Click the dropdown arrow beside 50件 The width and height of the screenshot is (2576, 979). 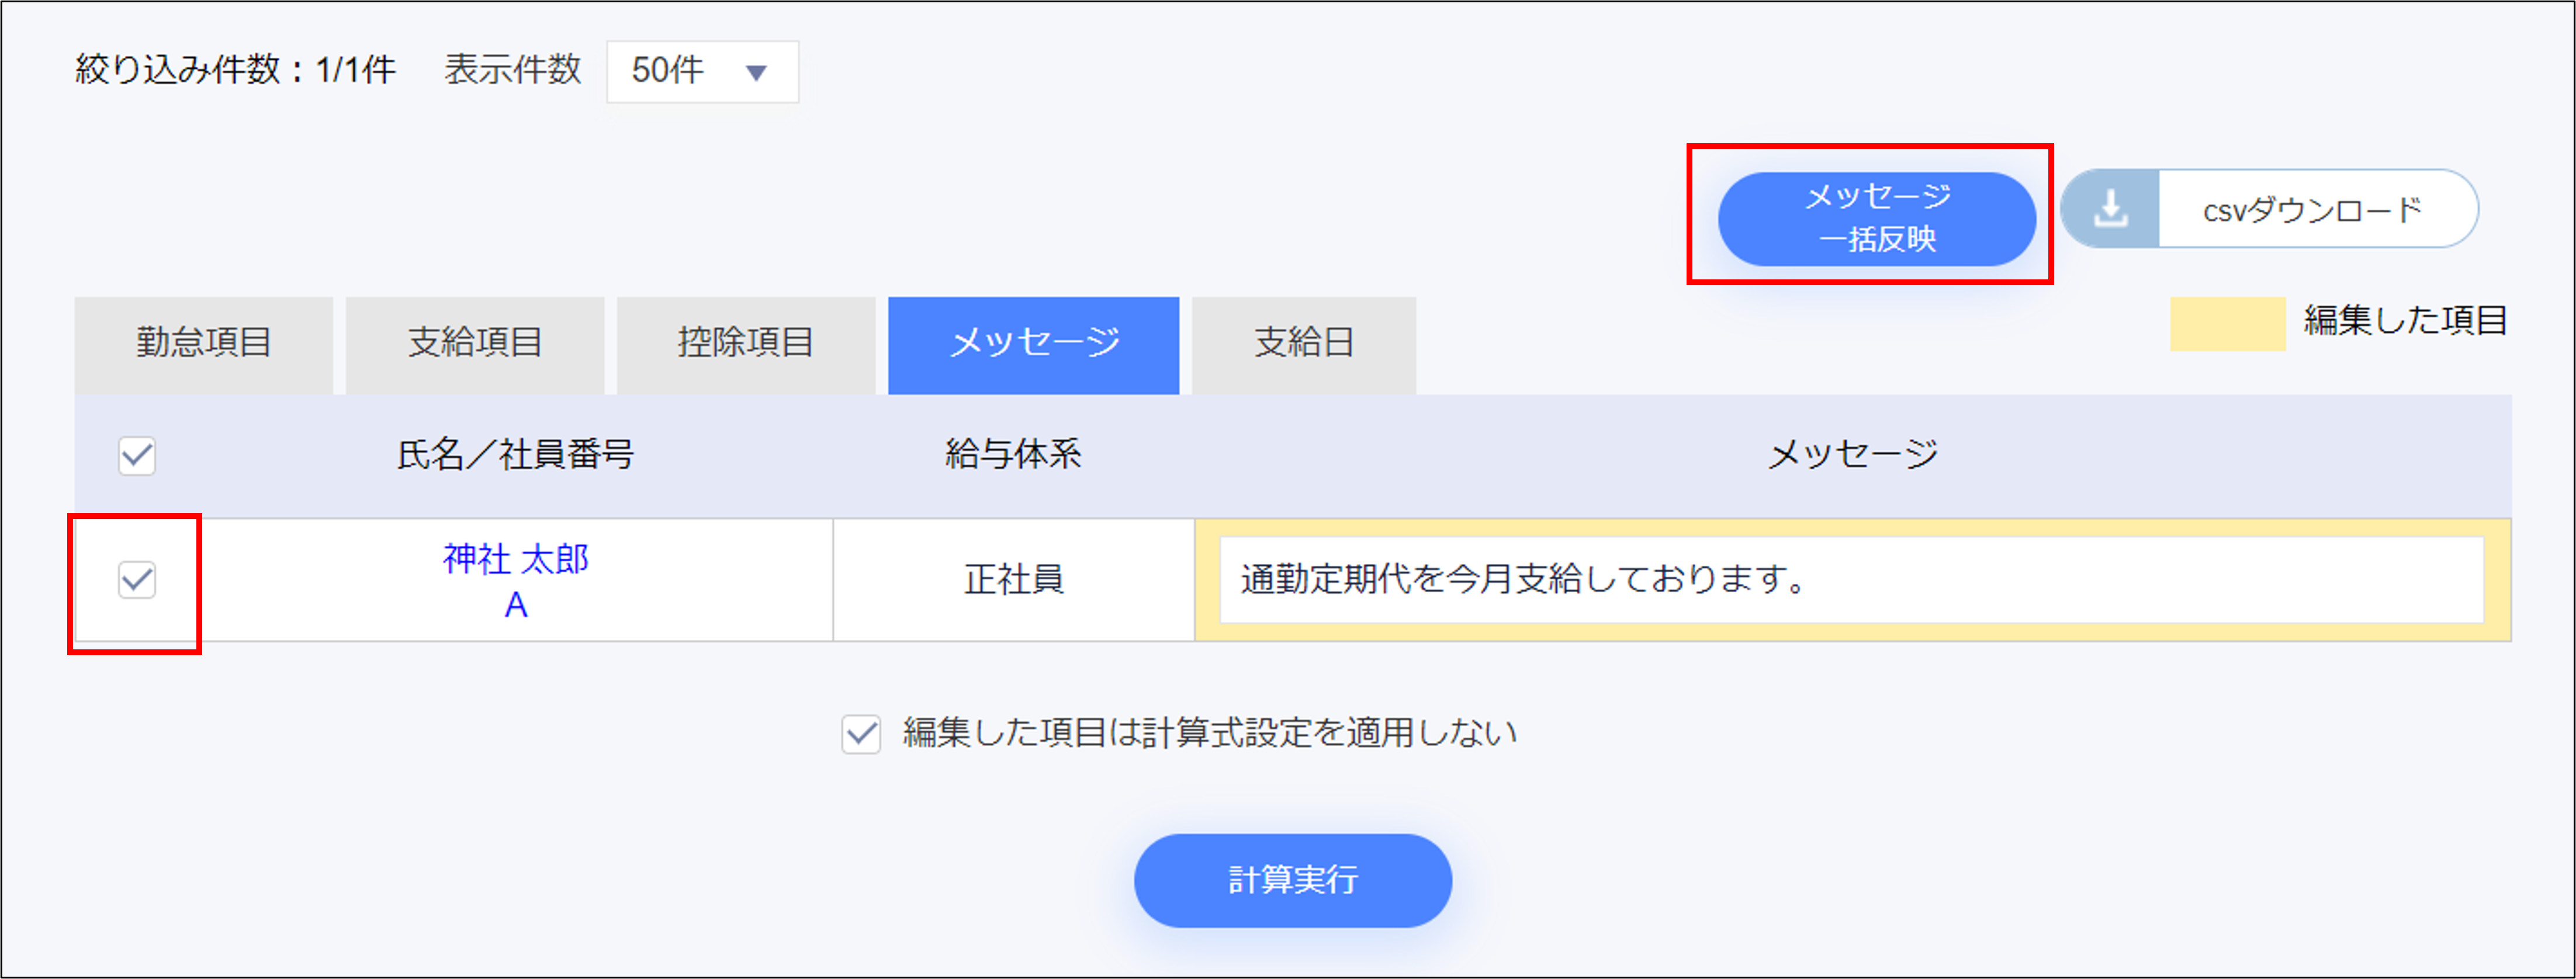point(758,71)
